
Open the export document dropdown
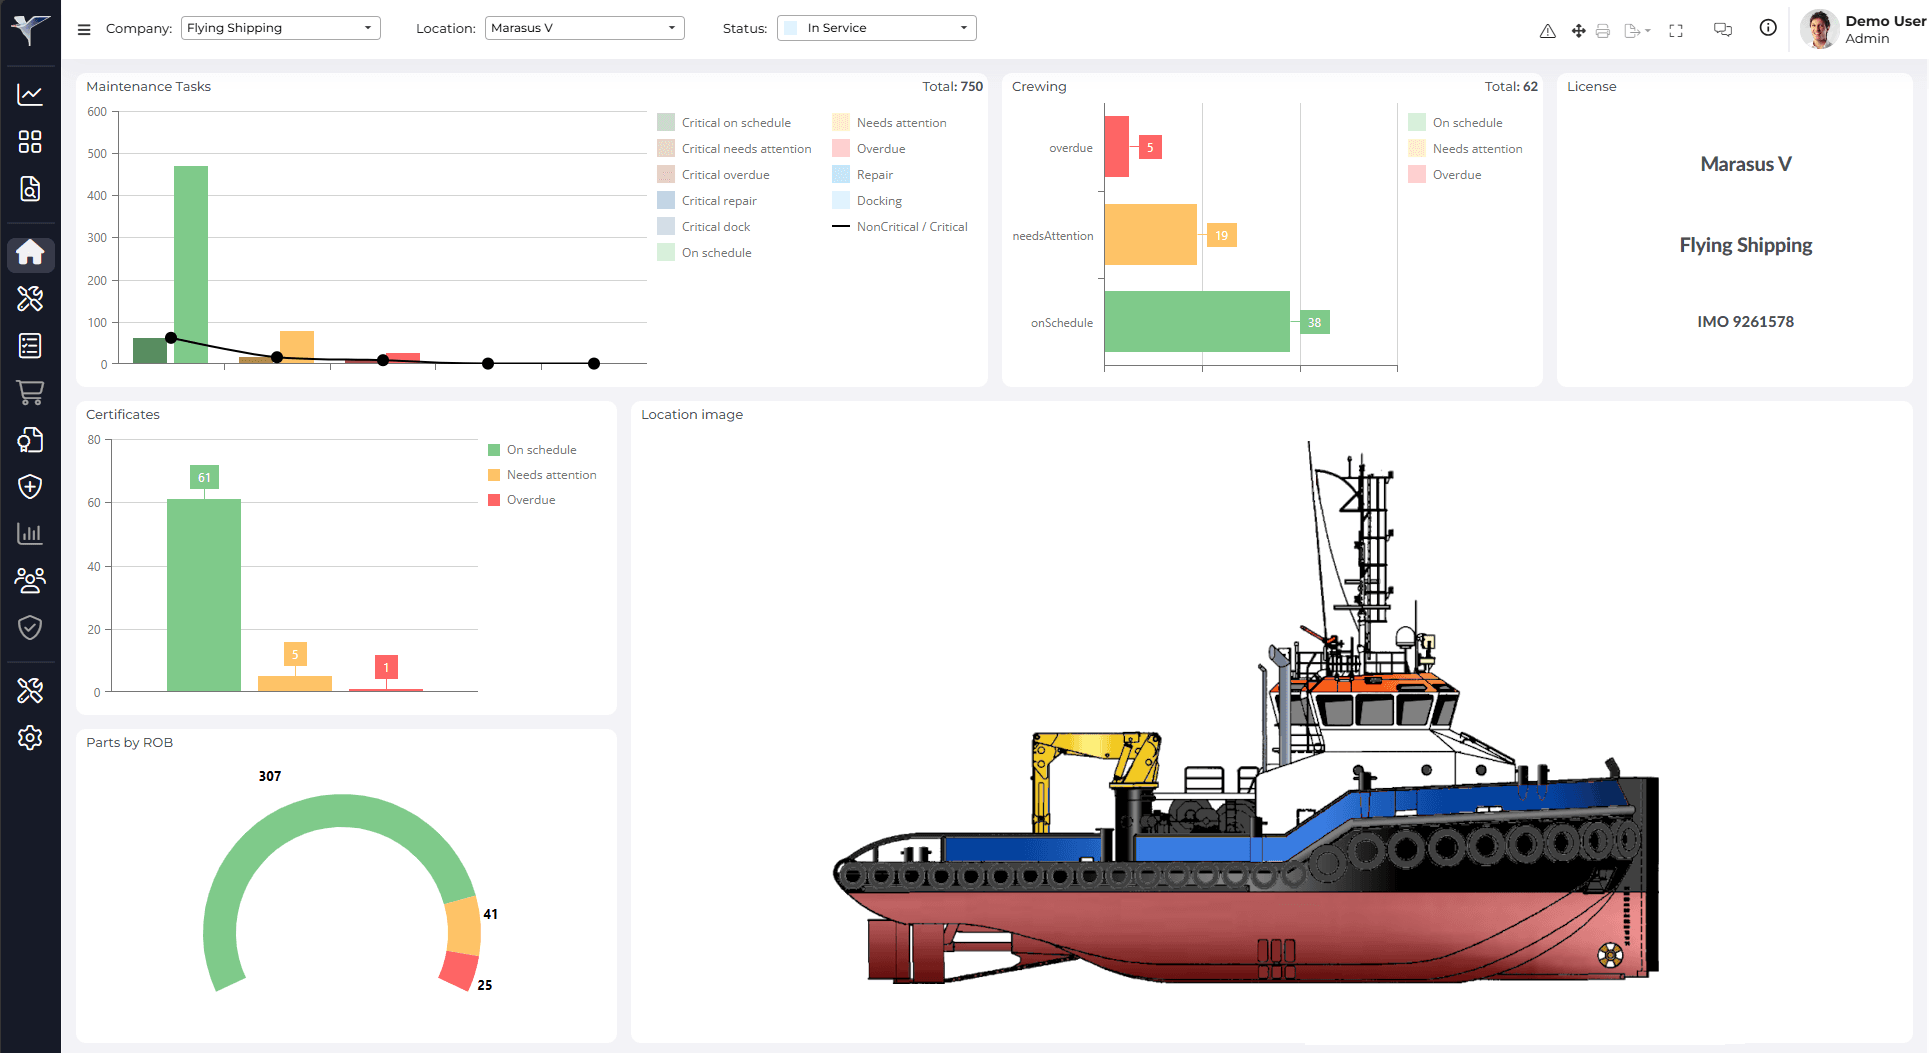pos(1637,31)
